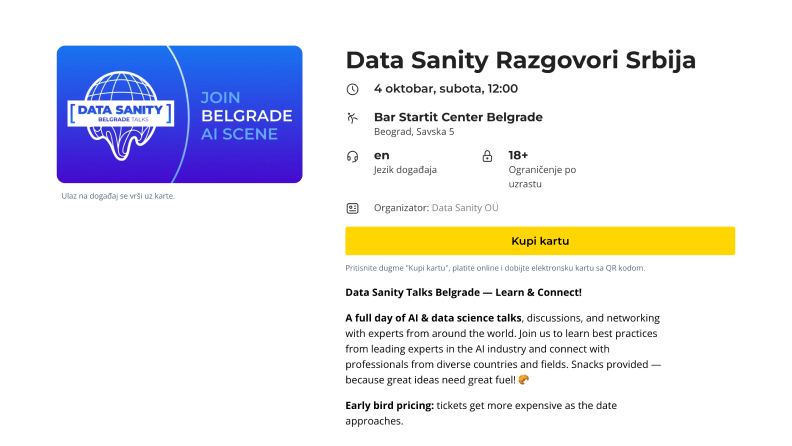Viewport: 792px width, 446px height.
Task: Click the organizer ID card icon
Action: pyautogui.click(x=352, y=208)
